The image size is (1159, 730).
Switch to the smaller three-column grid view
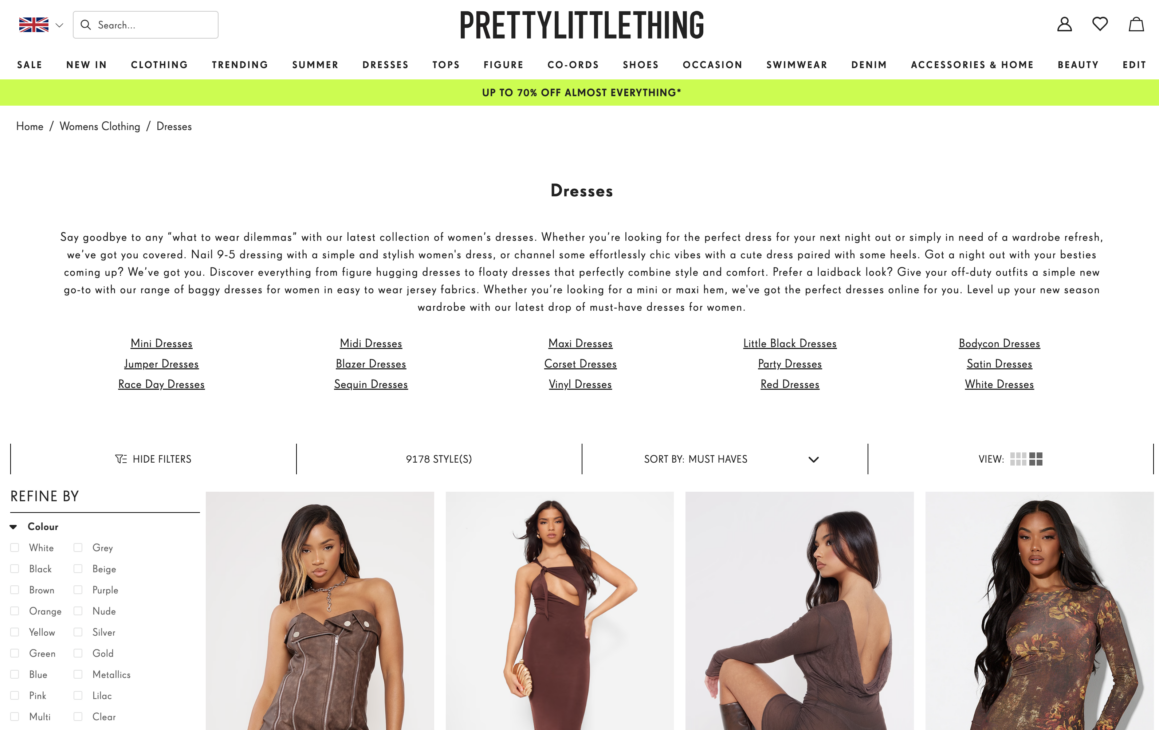[x=1018, y=459]
